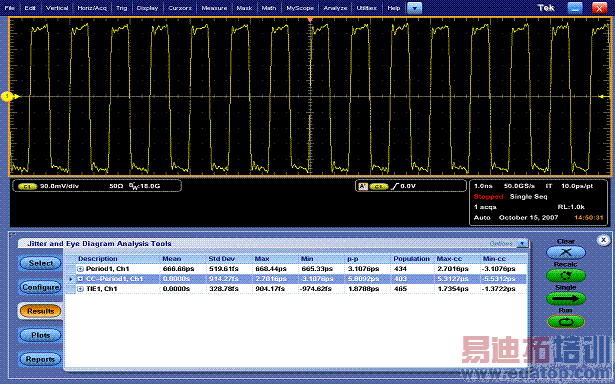The width and height of the screenshot is (615, 384).
Task: Open the Help menu
Action: pos(394,8)
